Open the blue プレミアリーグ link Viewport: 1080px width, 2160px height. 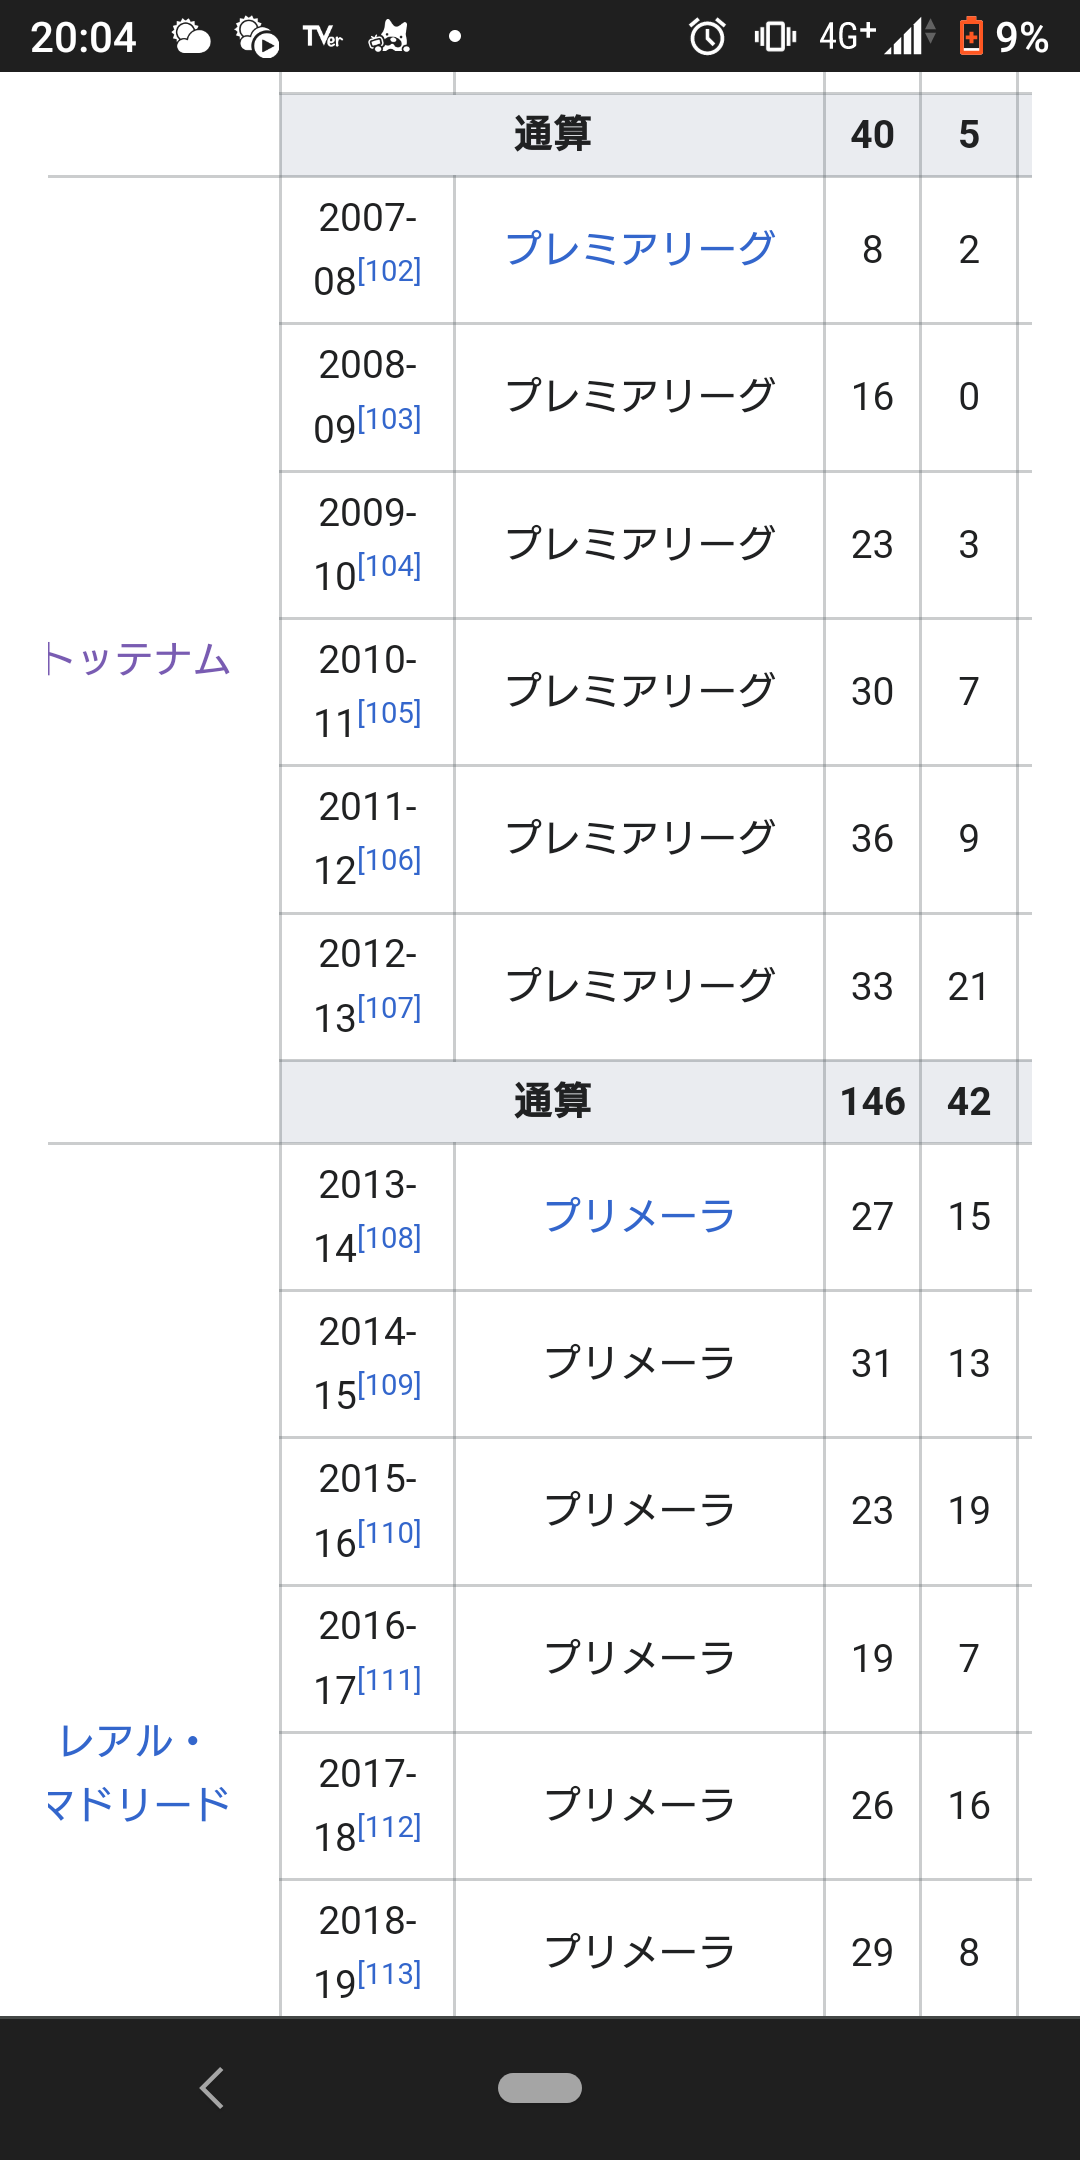639,249
